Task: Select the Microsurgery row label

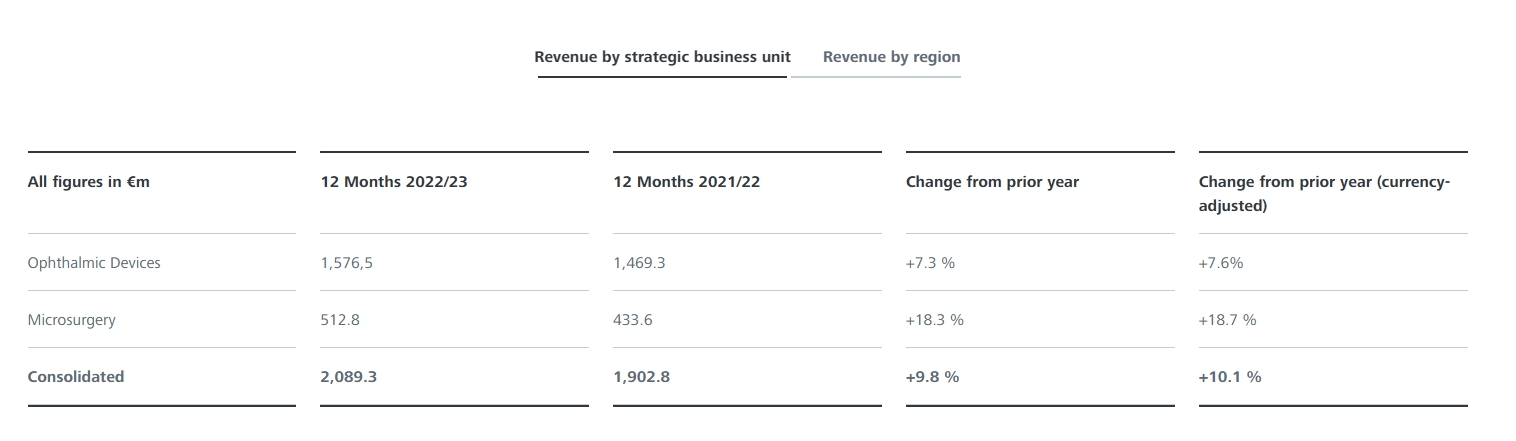Action: coord(71,320)
